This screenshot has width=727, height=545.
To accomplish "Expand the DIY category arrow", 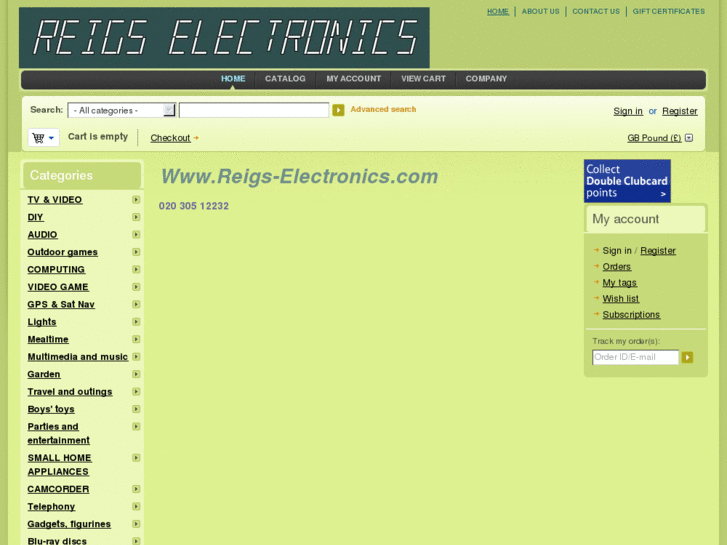I will tap(136, 217).
